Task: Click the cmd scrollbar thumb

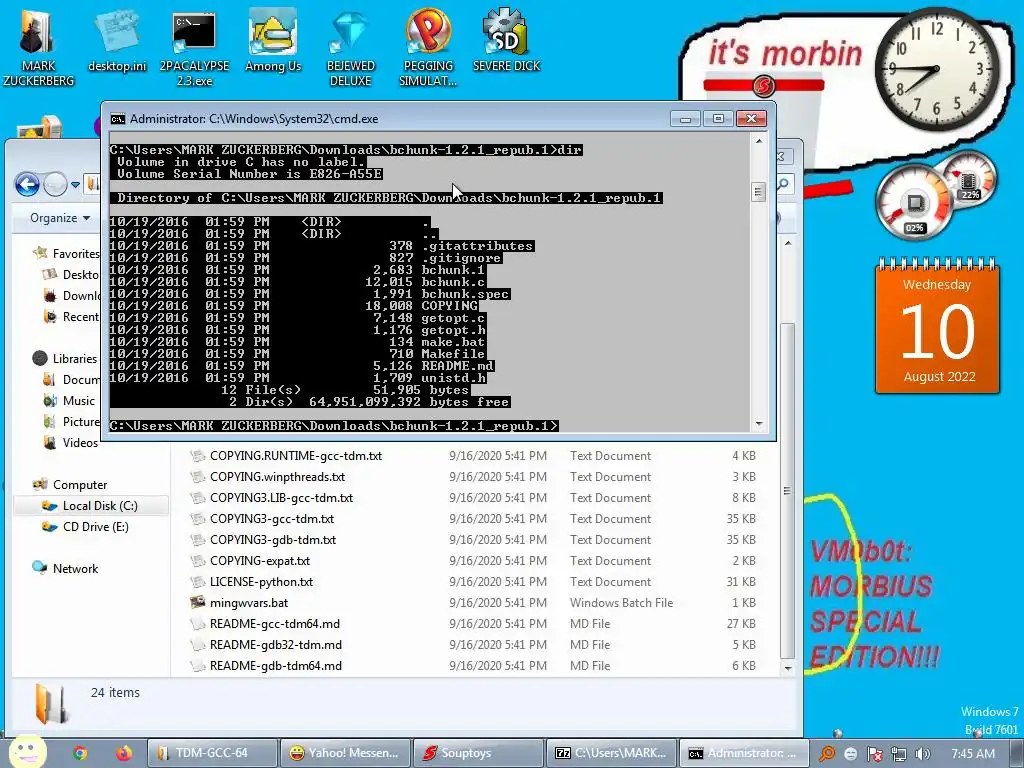Action: pos(758,192)
